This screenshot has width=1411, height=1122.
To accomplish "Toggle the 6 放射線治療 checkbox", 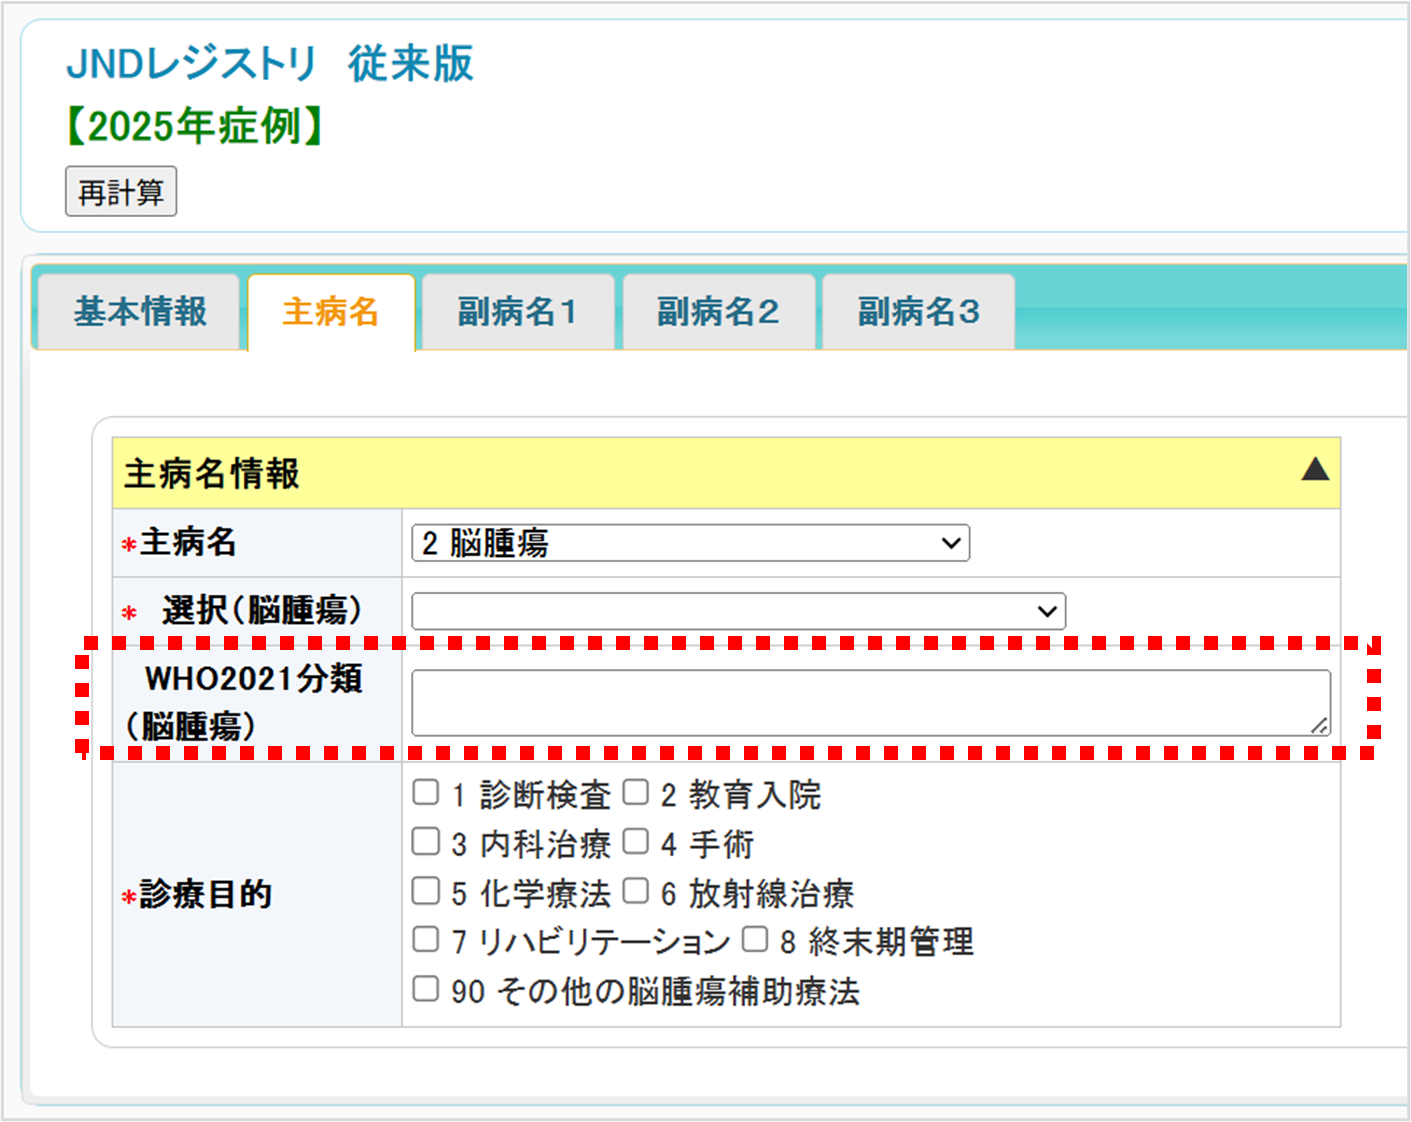I will pos(636,891).
